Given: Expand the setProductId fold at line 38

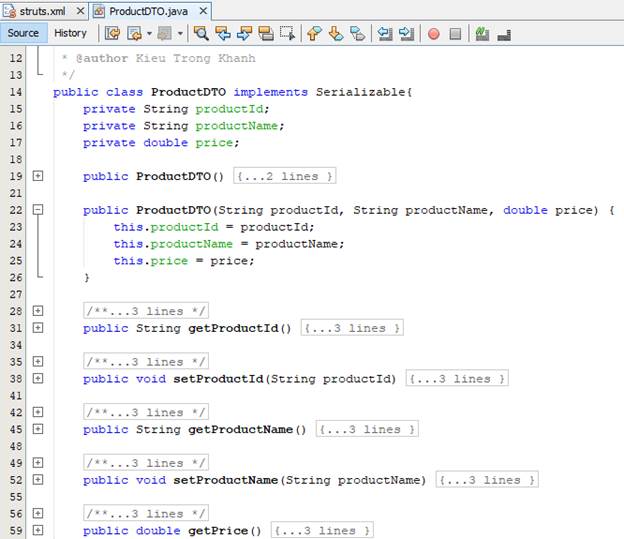Looking at the screenshot, I should click(x=38, y=378).
